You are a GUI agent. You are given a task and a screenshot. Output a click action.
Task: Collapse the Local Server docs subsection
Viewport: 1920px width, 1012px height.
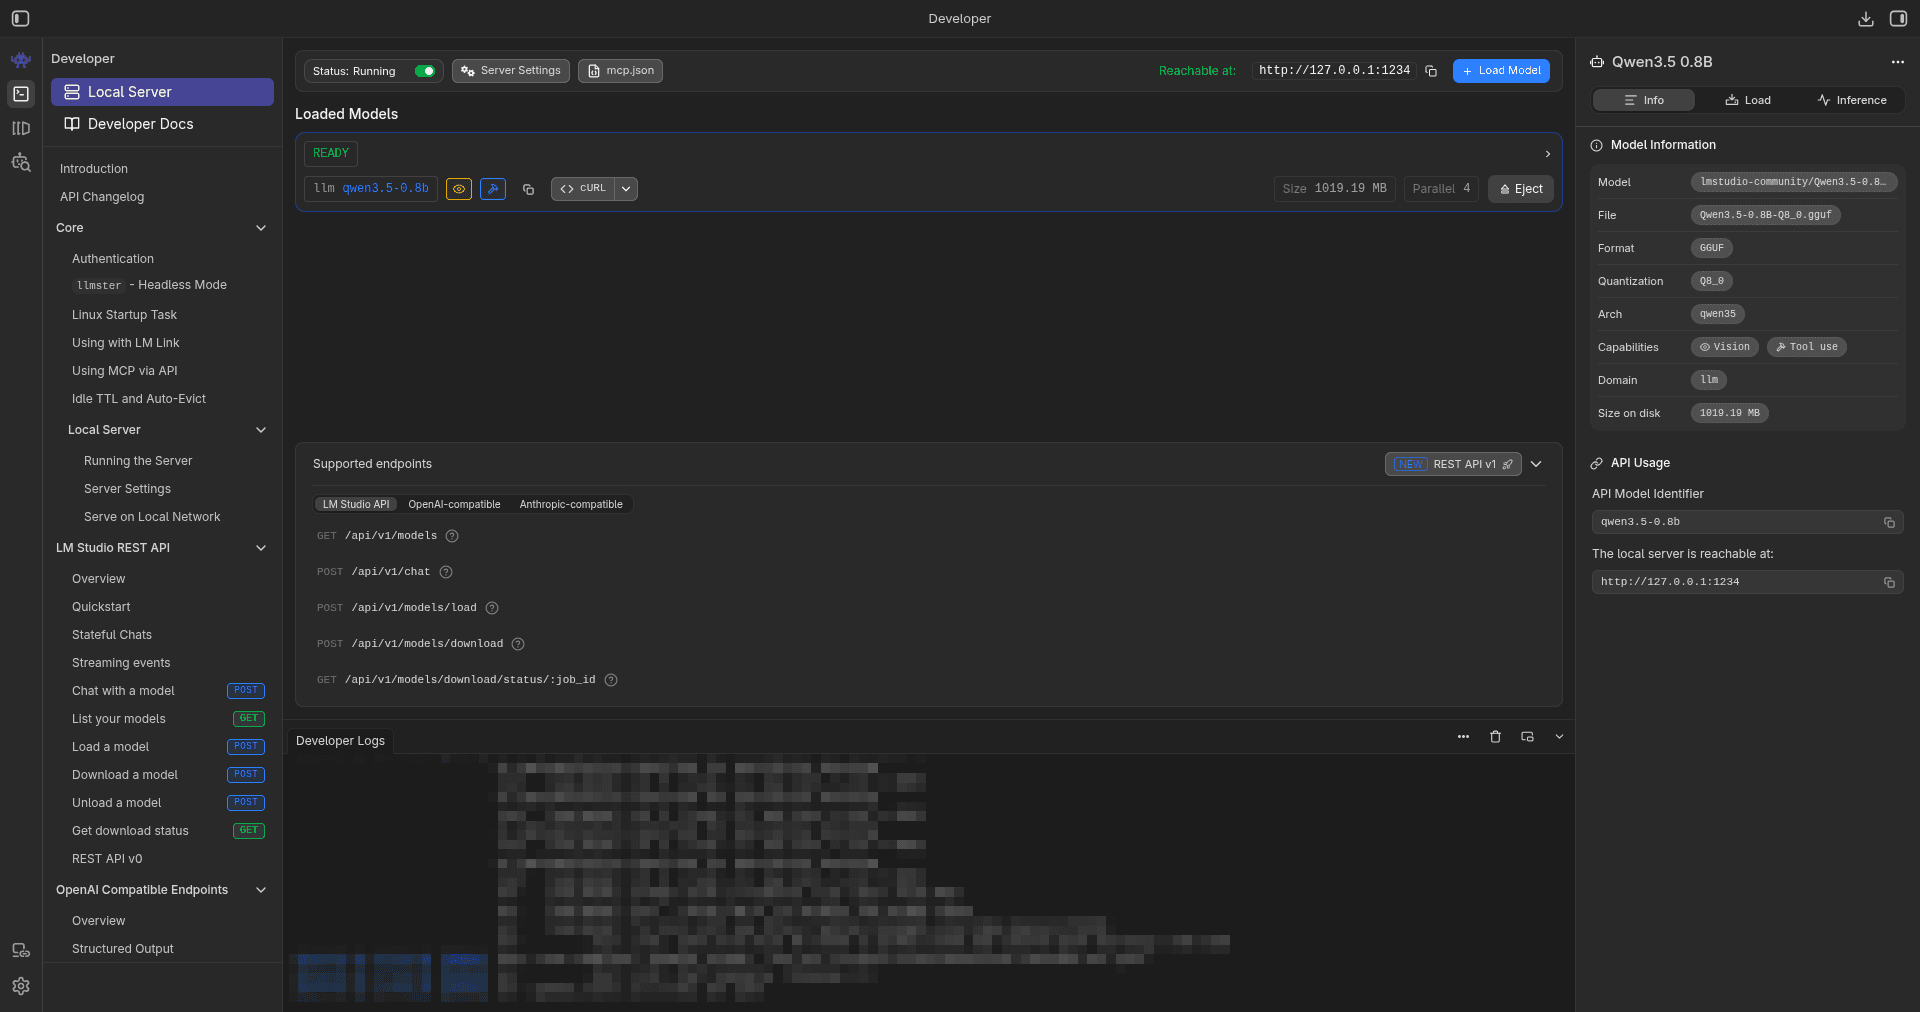(261, 430)
